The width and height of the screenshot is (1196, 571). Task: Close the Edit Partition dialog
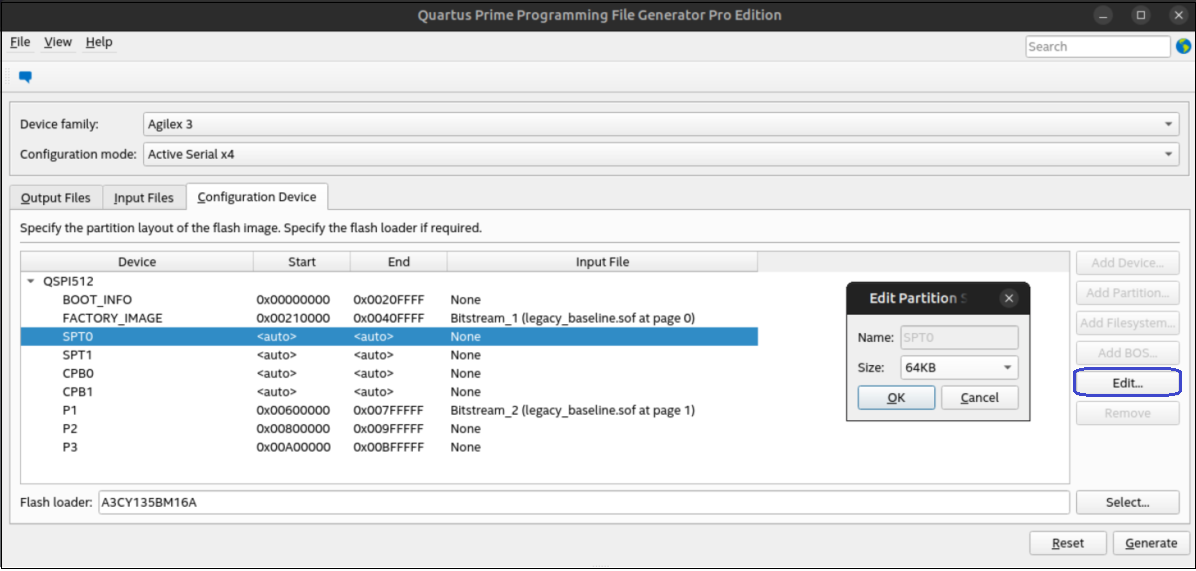point(1009,298)
